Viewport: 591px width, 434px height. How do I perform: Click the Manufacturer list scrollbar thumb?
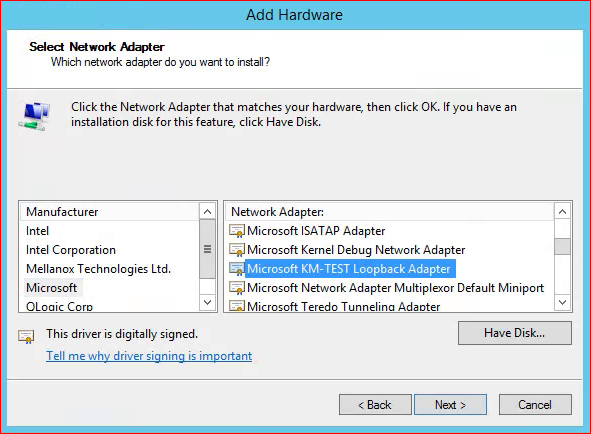tap(207, 249)
